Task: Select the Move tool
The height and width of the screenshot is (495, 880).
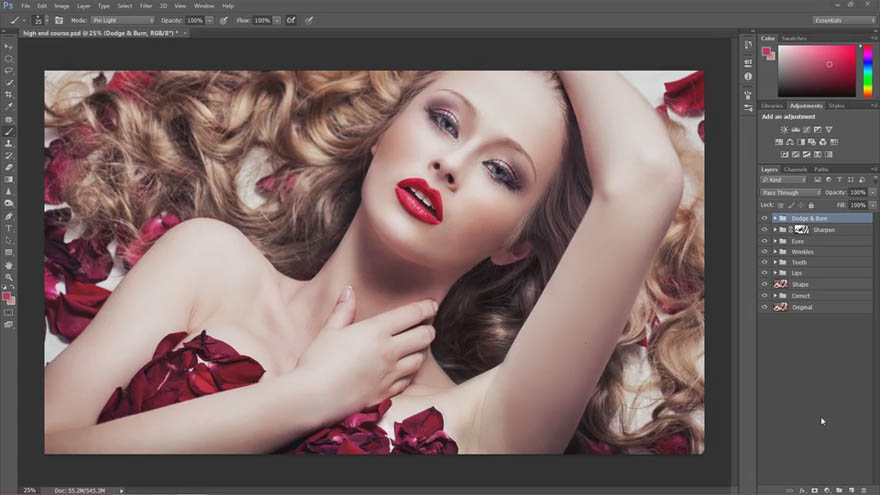Action: pos(8,47)
